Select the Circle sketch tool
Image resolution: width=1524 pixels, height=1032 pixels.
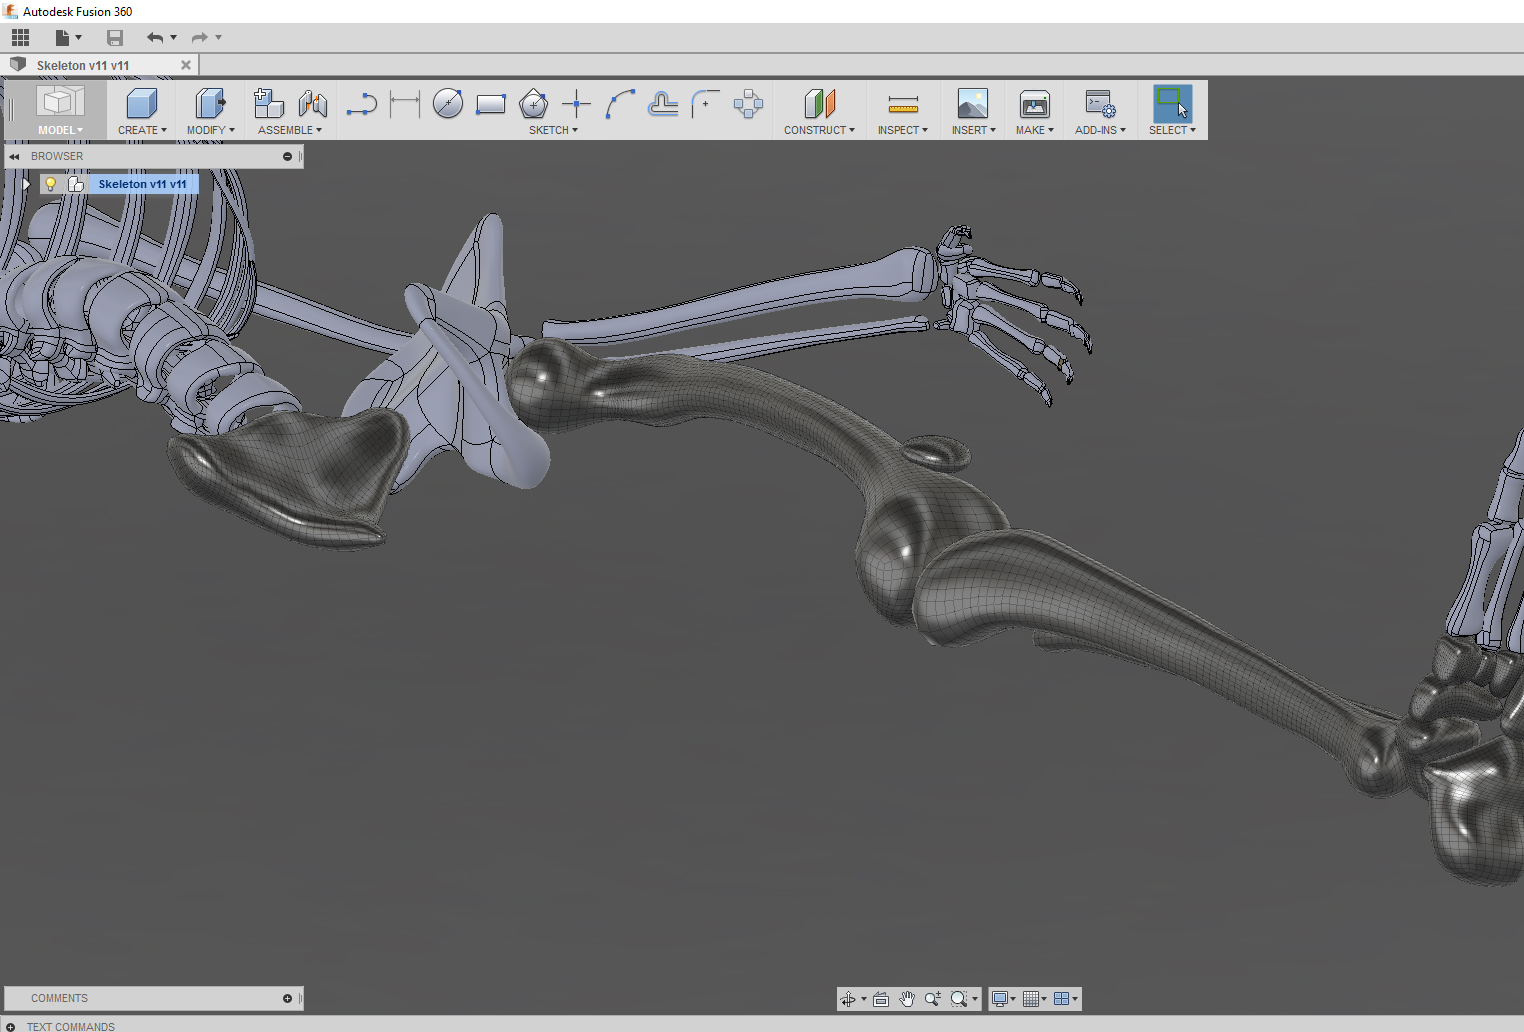point(448,103)
